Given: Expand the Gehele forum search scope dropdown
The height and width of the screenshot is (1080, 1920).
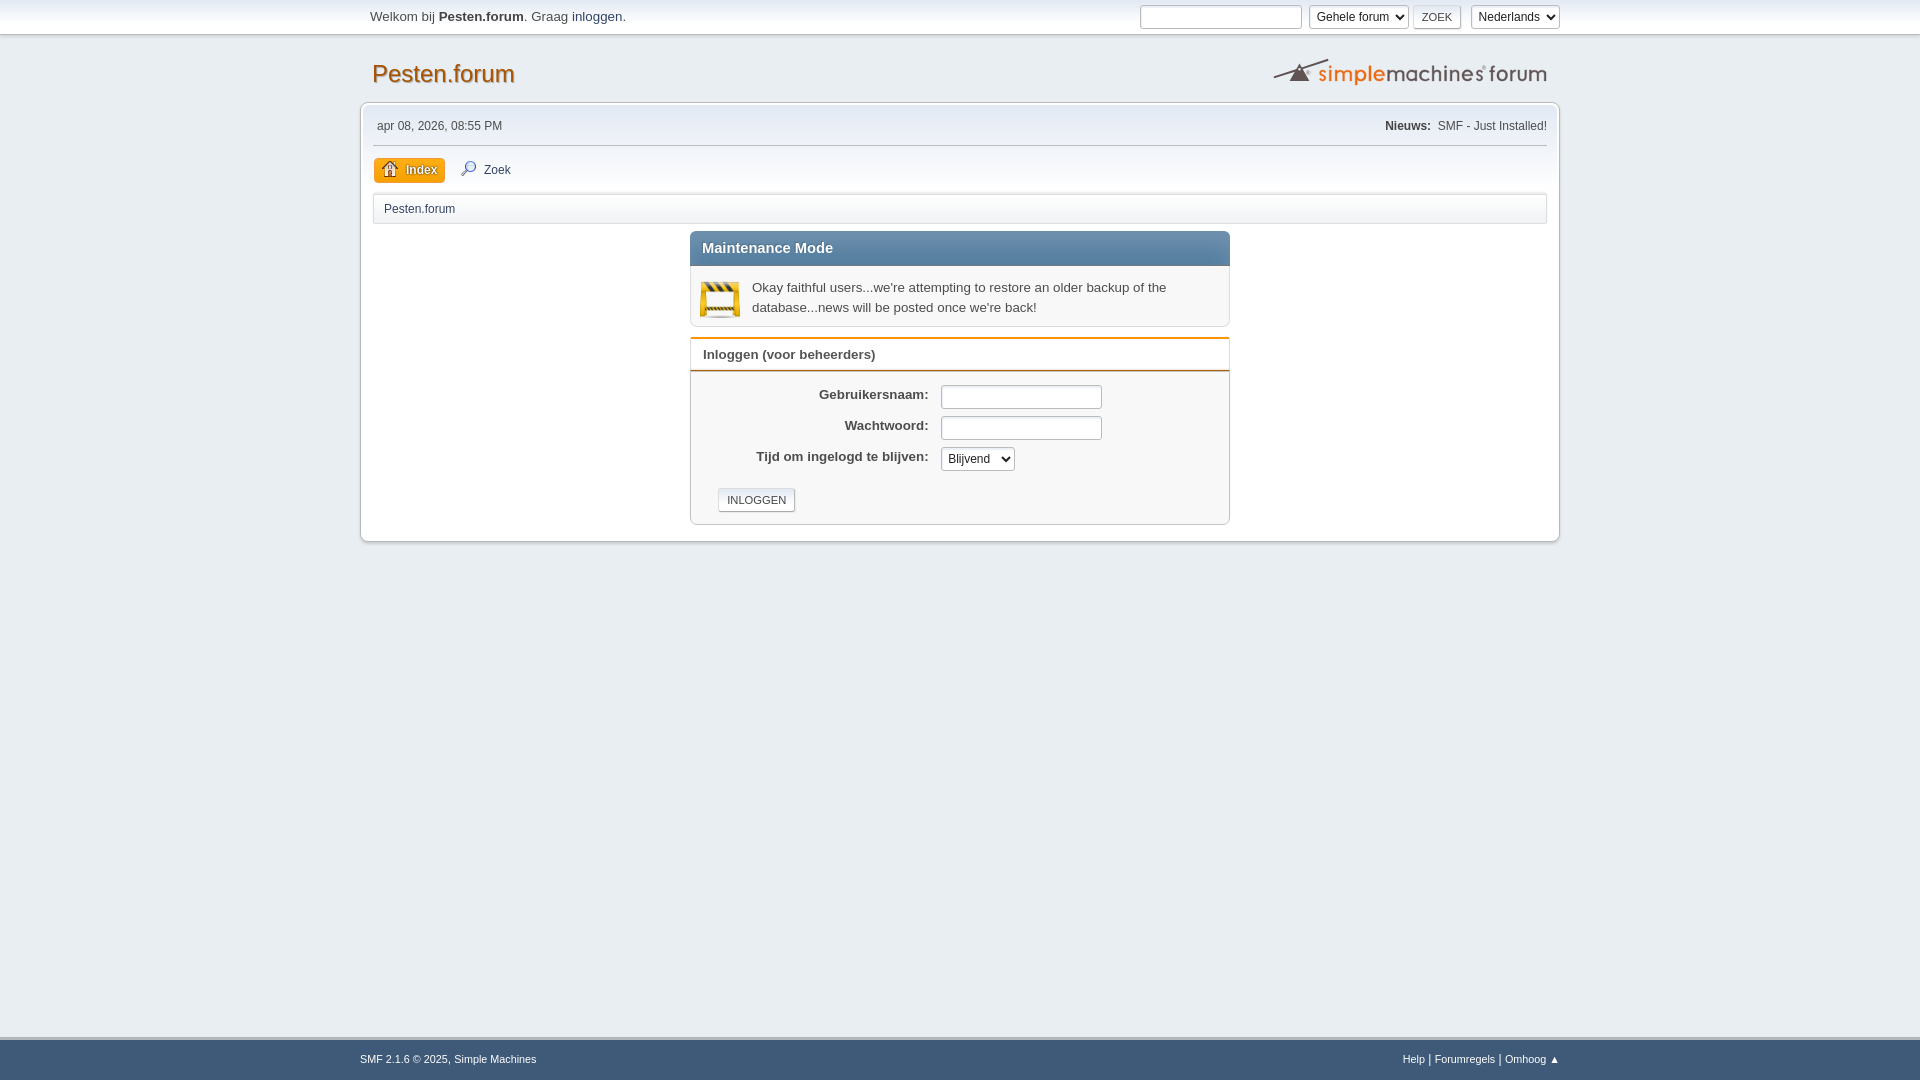Looking at the screenshot, I should coord(1358,17).
